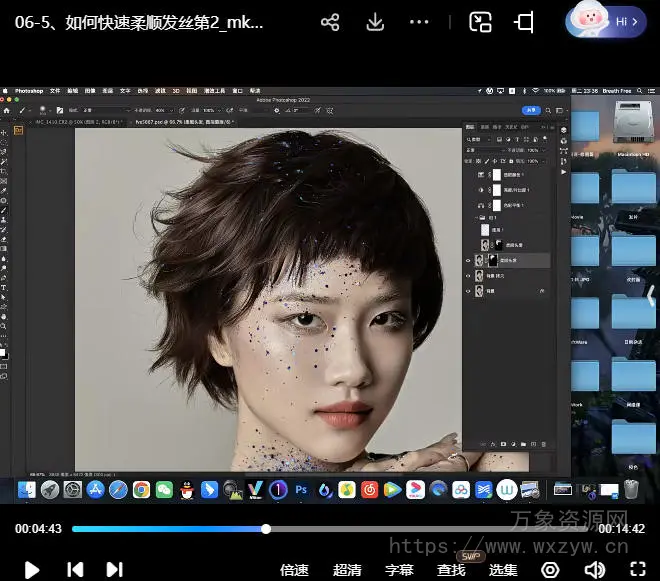The image size is (660, 581).
Task: Open the volume speaker control
Action: click(594, 569)
